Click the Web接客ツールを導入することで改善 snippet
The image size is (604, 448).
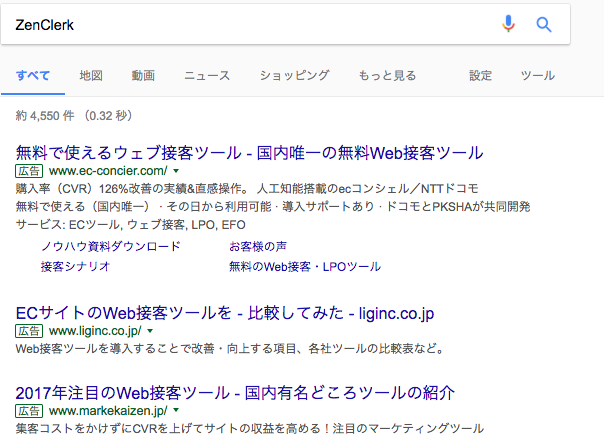[230, 349]
